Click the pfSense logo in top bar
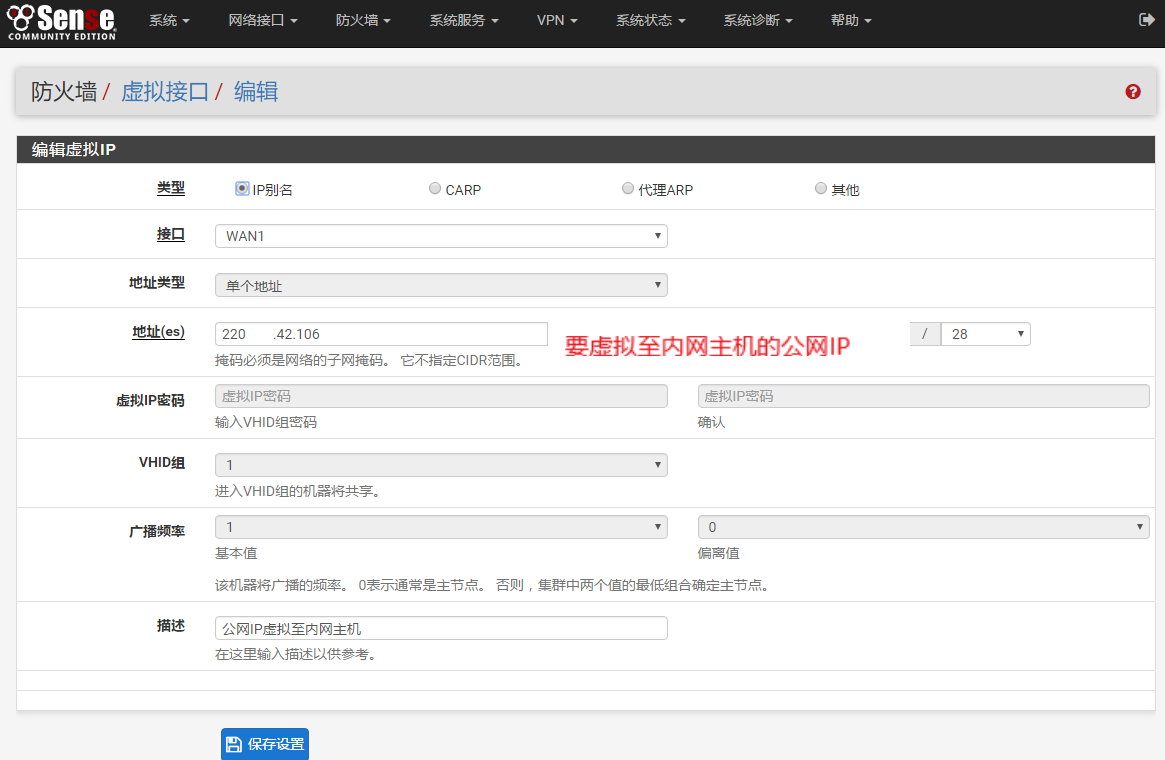Image resolution: width=1165 pixels, height=760 pixels. [61, 21]
